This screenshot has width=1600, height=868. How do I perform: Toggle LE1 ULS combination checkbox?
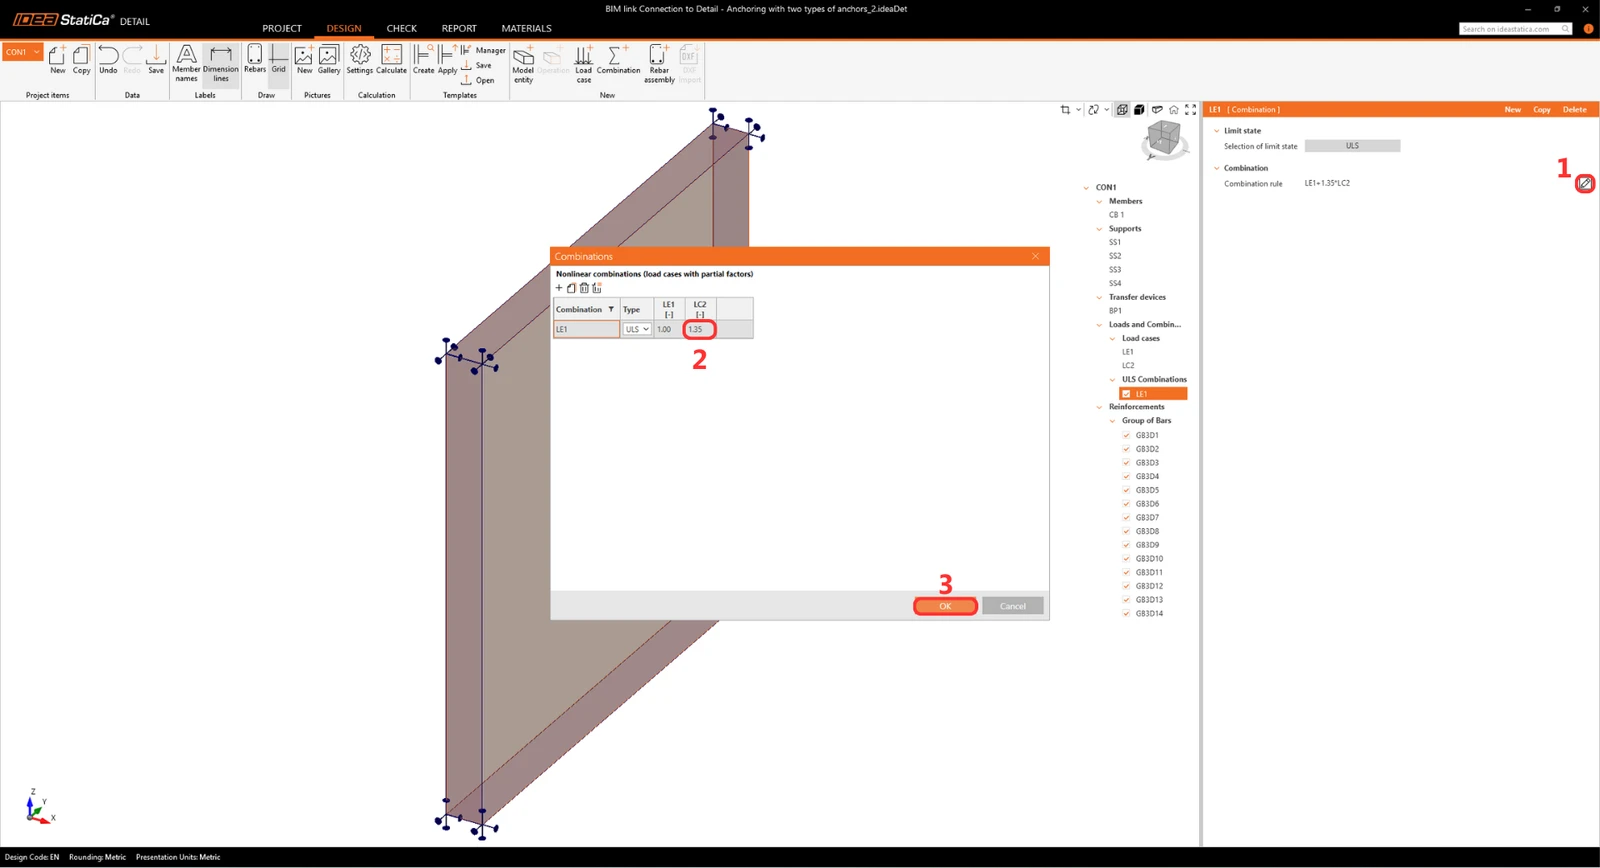point(1126,394)
